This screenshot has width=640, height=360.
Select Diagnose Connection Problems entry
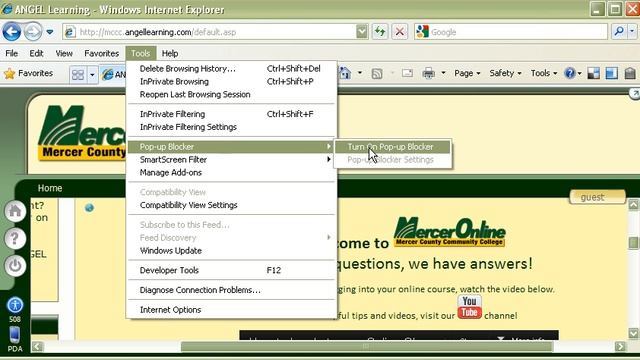pyautogui.click(x=232, y=290)
